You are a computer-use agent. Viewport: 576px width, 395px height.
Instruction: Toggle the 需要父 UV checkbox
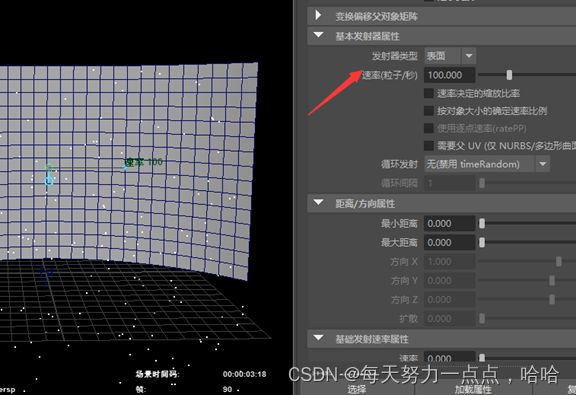(429, 146)
